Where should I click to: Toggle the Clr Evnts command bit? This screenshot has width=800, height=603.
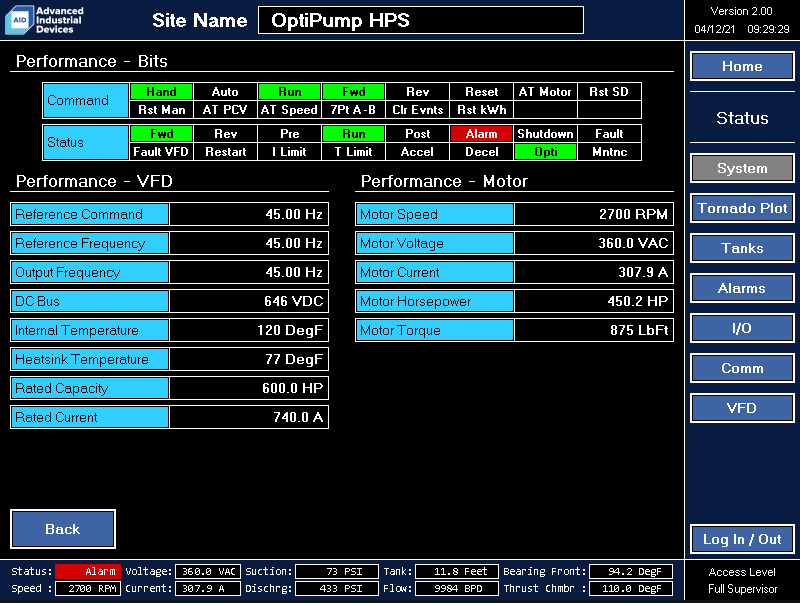coord(417,110)
